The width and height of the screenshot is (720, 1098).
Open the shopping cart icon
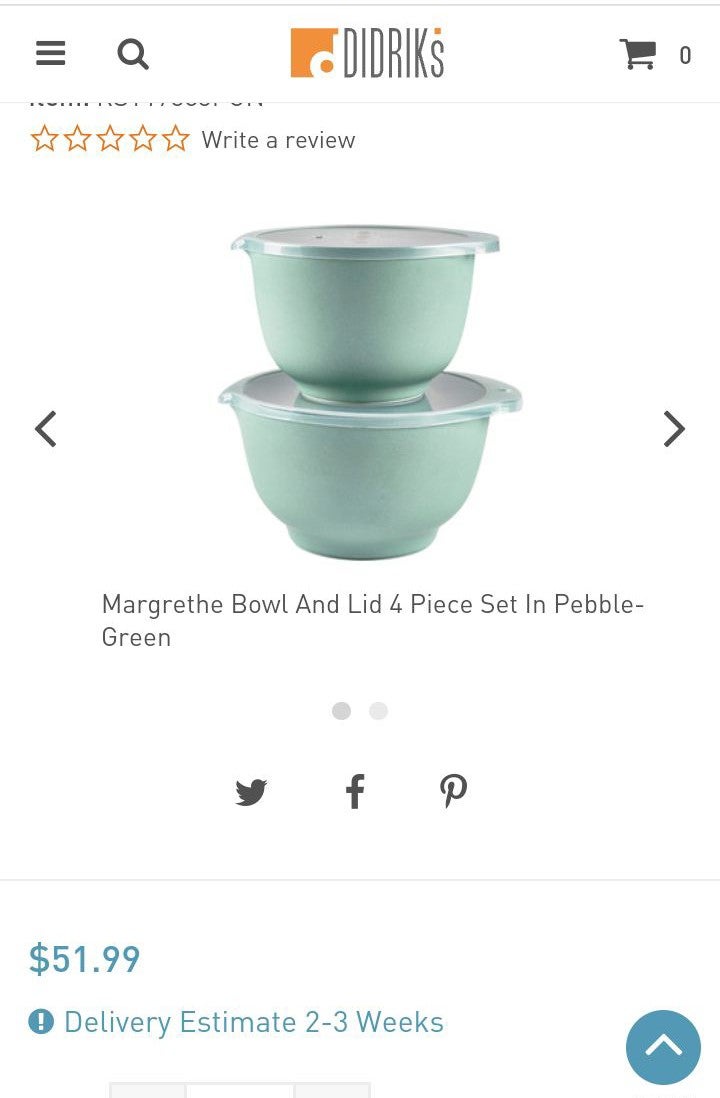point(638,54)
